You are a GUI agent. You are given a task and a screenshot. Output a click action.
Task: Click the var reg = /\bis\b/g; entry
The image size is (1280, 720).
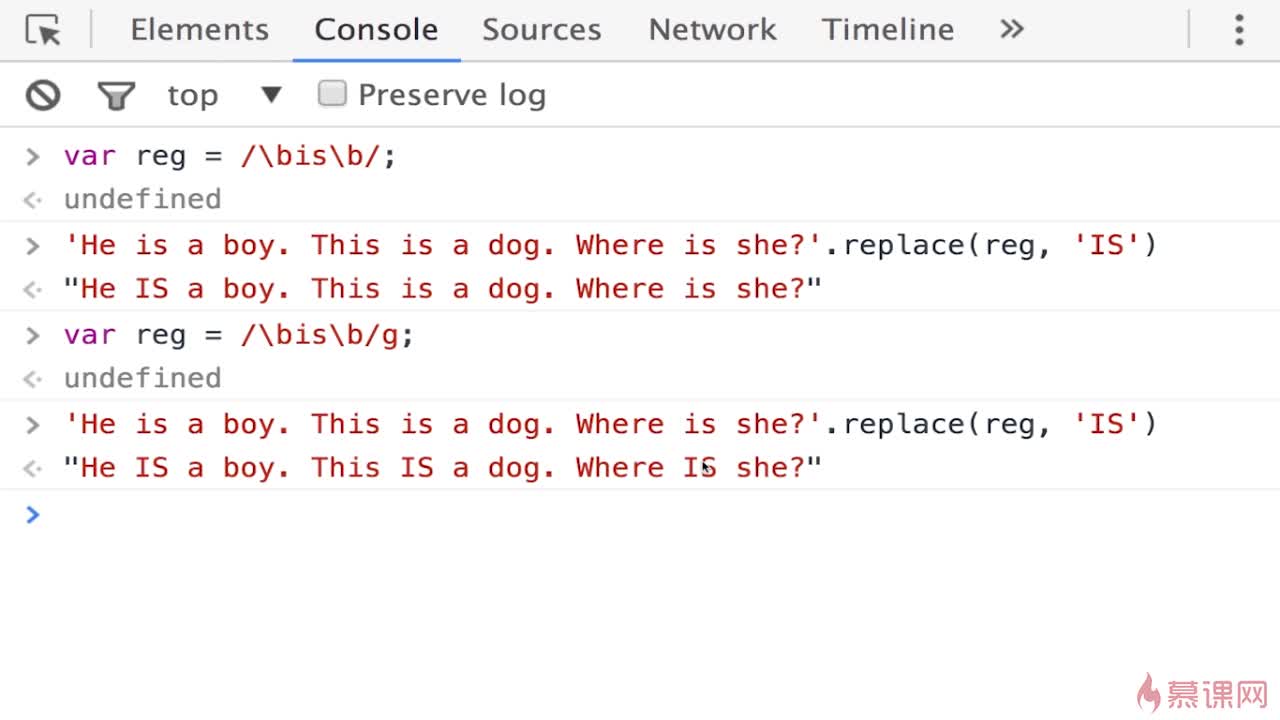point(239,335)
